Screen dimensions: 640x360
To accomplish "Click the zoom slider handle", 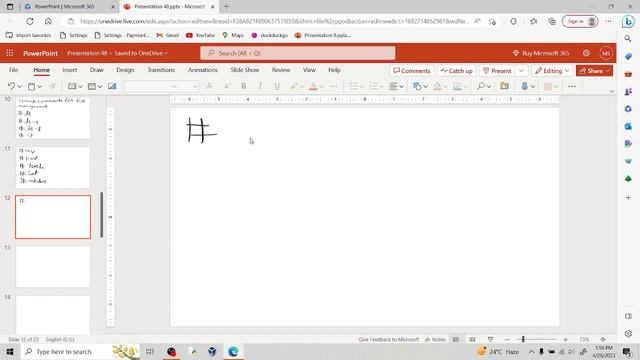I will tap(523, 339).
